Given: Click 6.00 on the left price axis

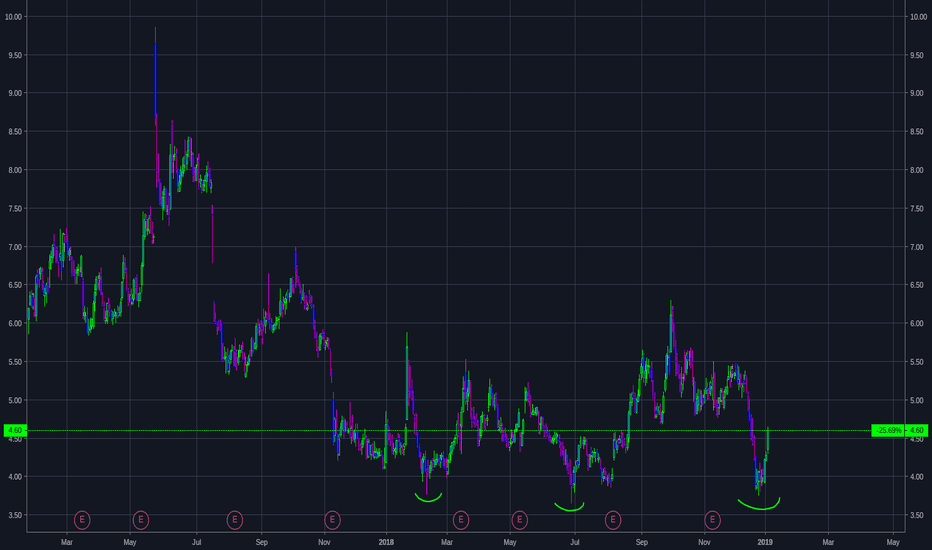Looking at the screenshot, I should [15, 323].
